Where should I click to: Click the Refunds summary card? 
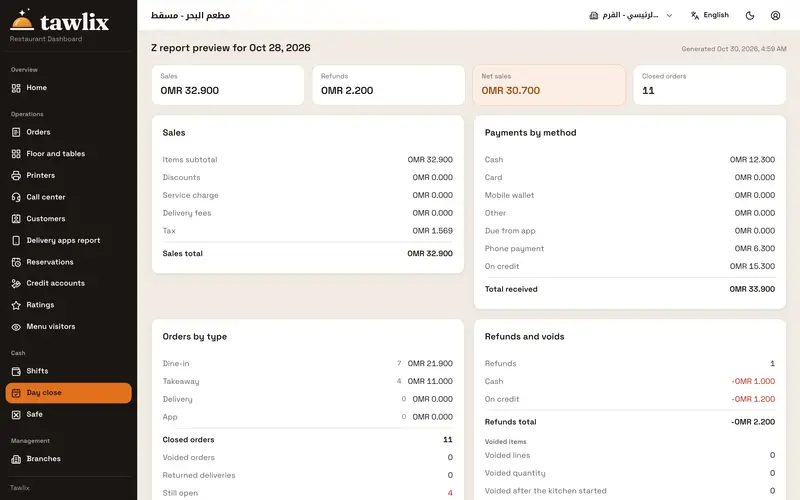click(x=388, y=85)
